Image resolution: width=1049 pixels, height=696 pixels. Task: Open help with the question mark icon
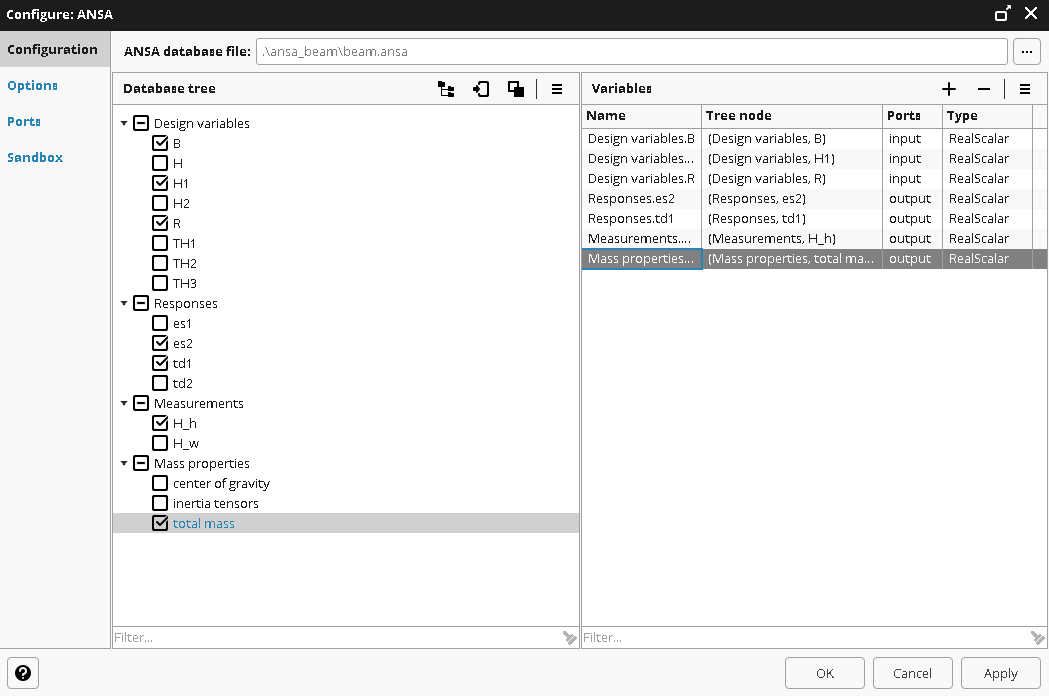23,673
